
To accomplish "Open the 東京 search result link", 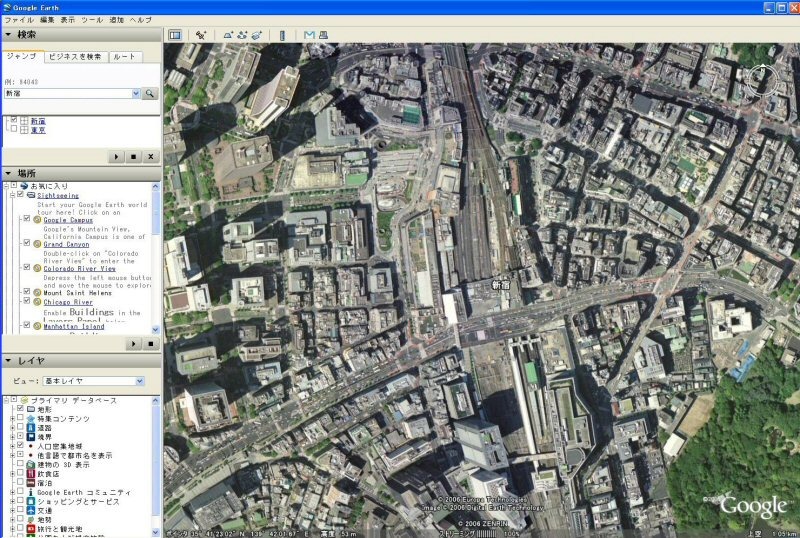I will coord(38,130).
